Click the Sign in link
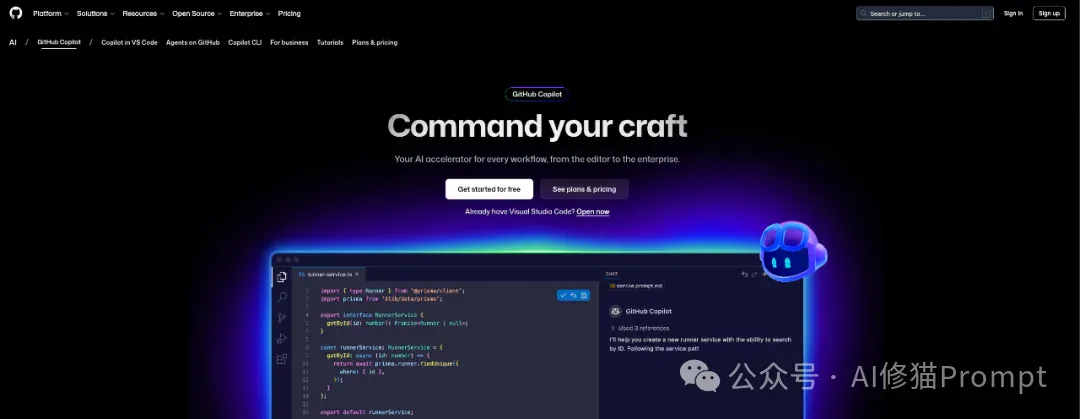1080x419 pixels. tap(1013, 14)
